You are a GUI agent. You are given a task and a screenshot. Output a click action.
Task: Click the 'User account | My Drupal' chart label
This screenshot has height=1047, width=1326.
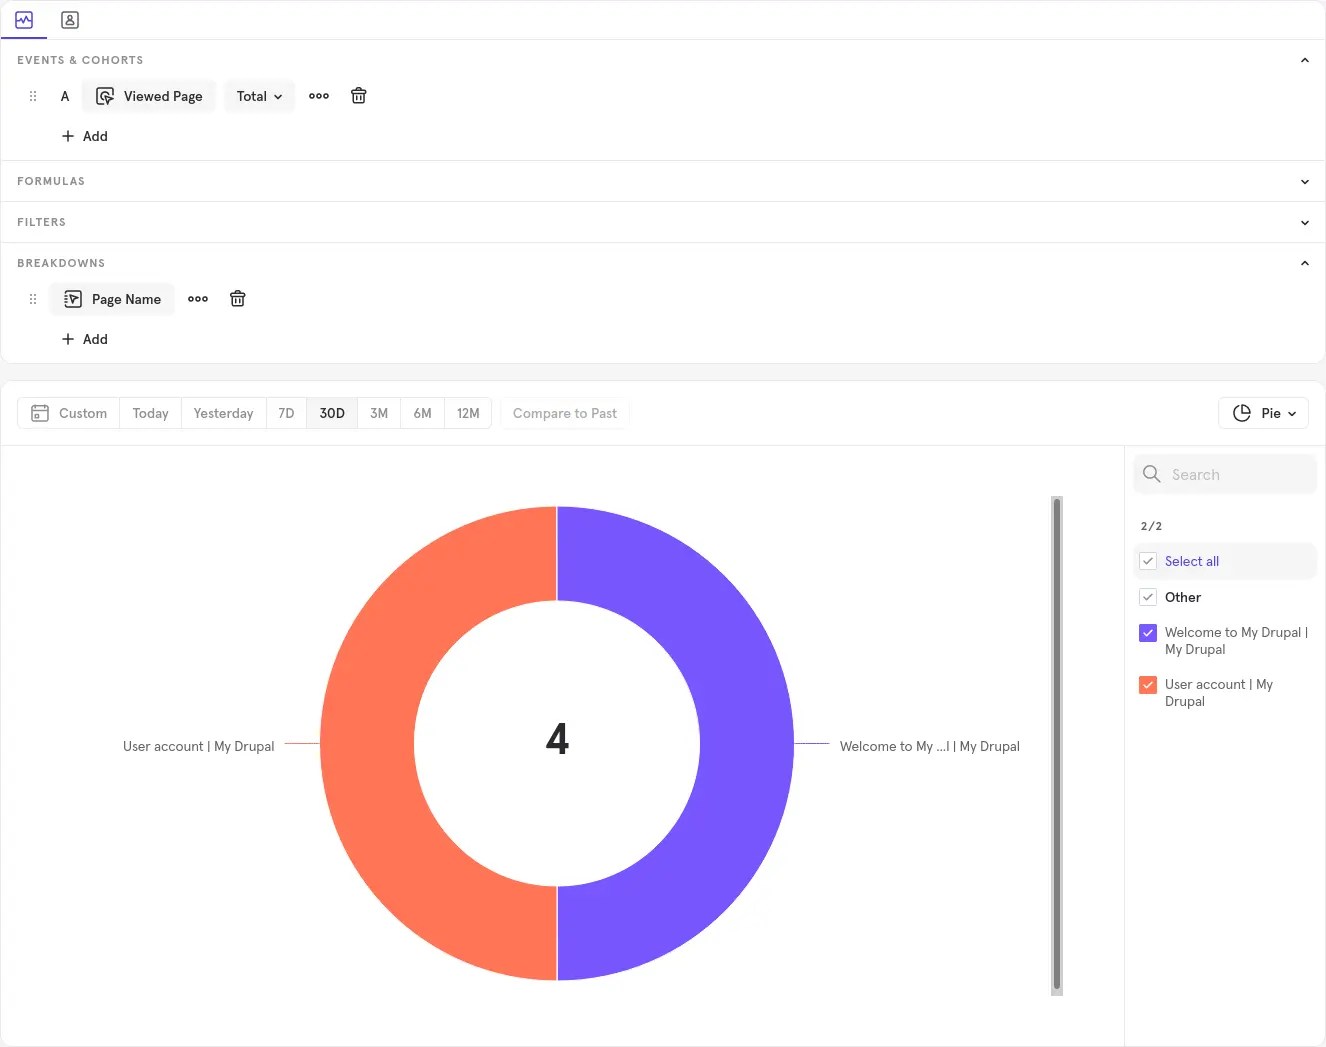click(198, 746)
